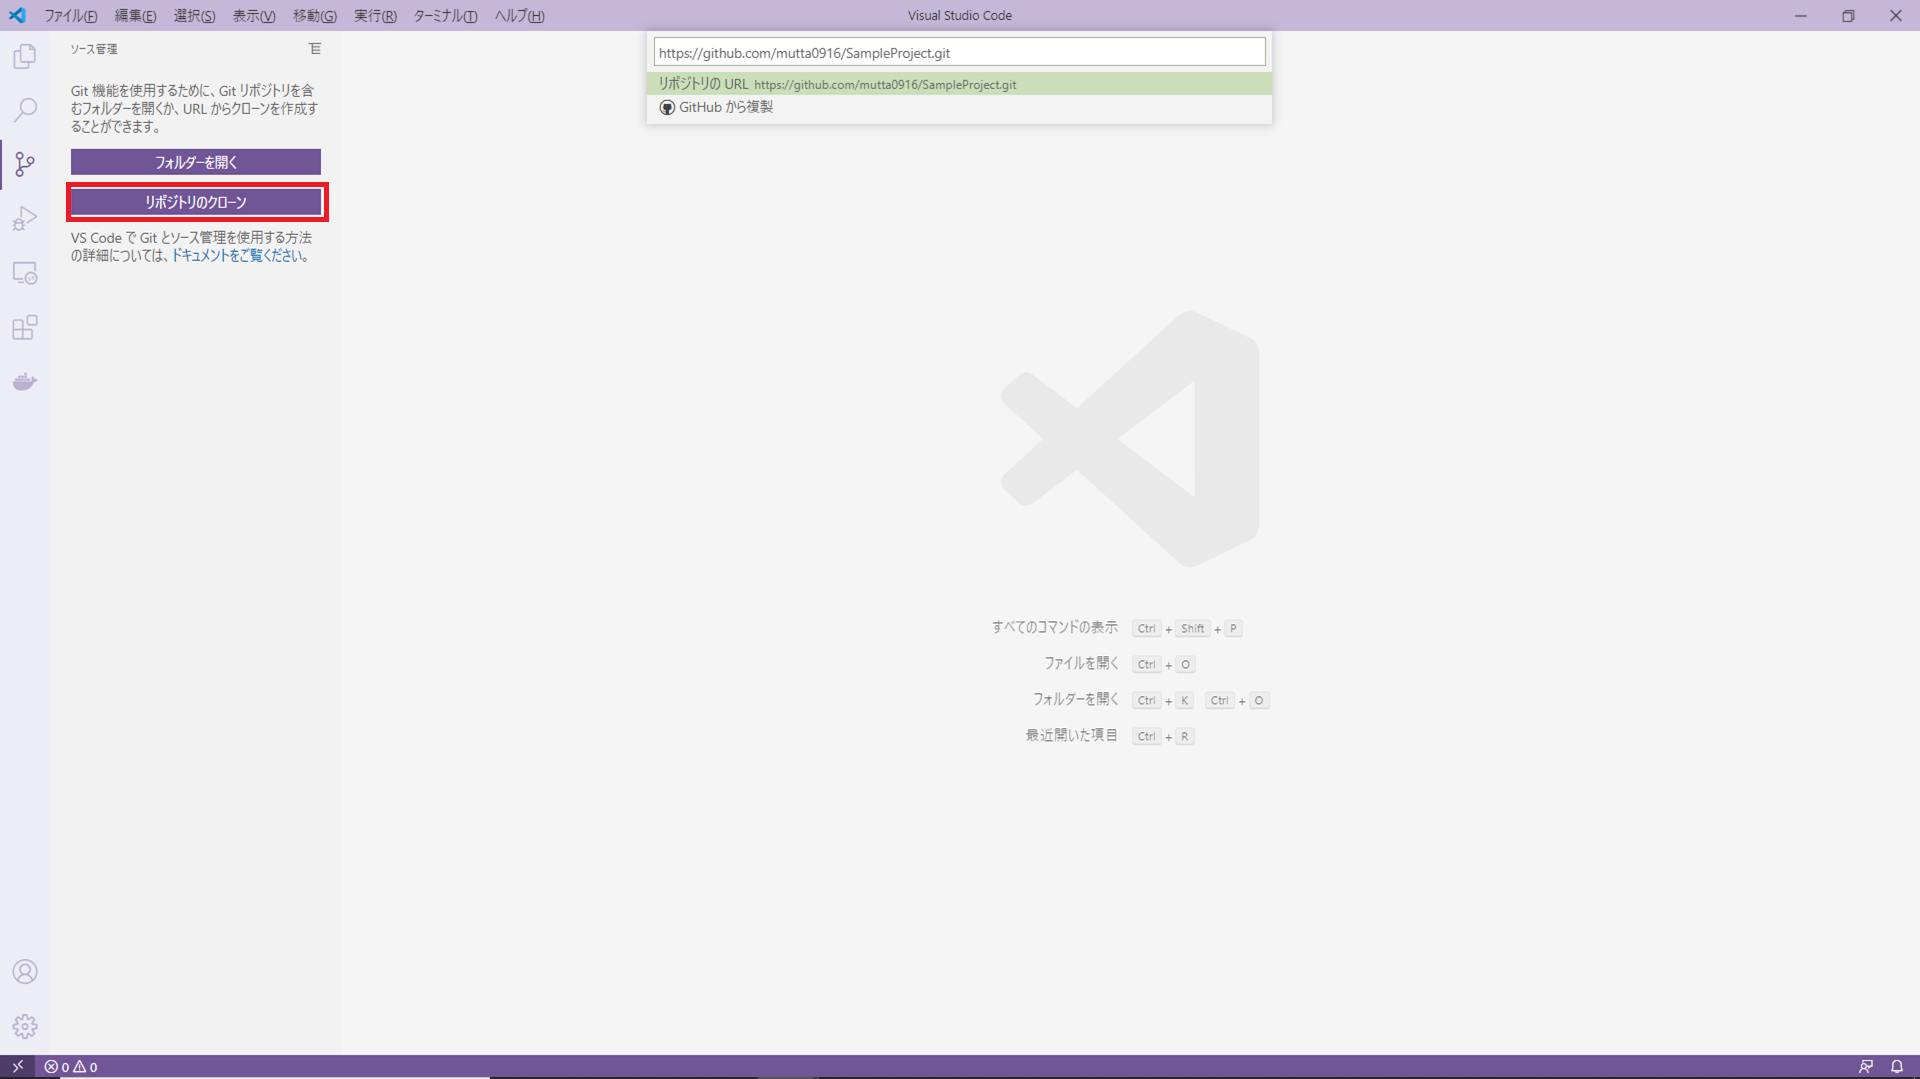Screen dimensions: 1920x1079
Task: Open the ドキュメントをご覧ください link
Action: click(x=237, y=256)
